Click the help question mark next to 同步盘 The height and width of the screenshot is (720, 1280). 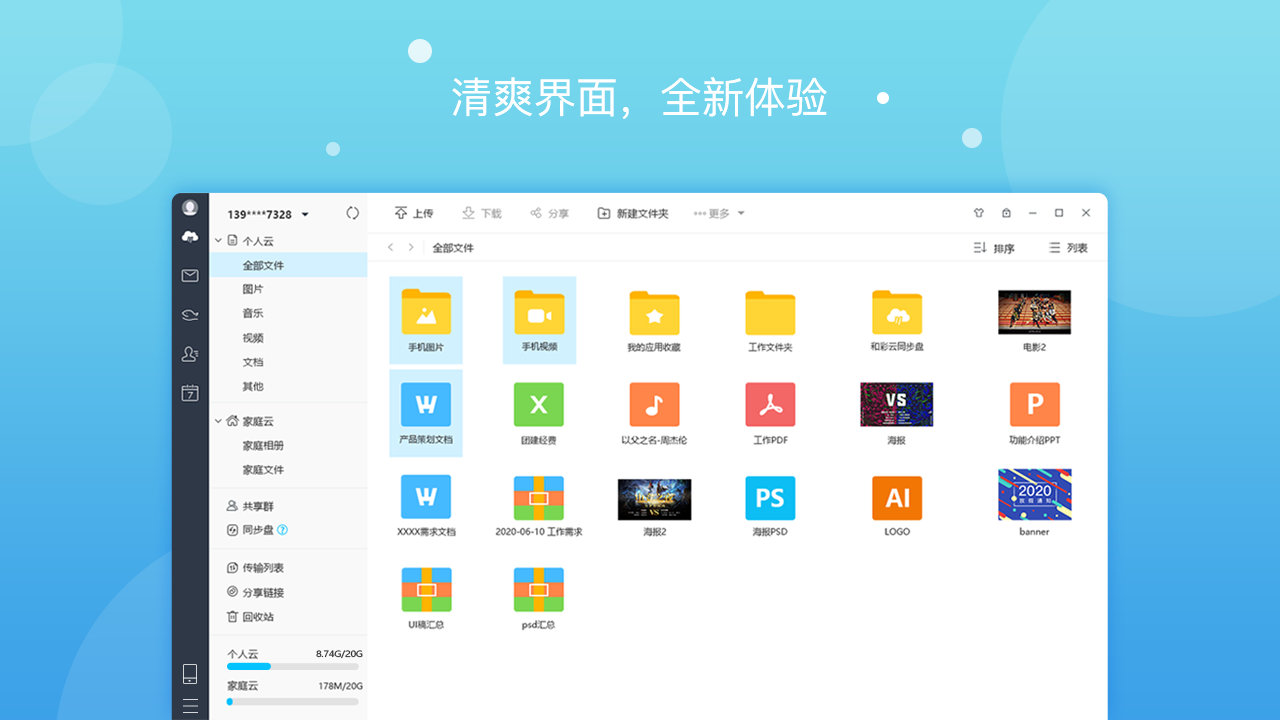(x=283, y=530)
